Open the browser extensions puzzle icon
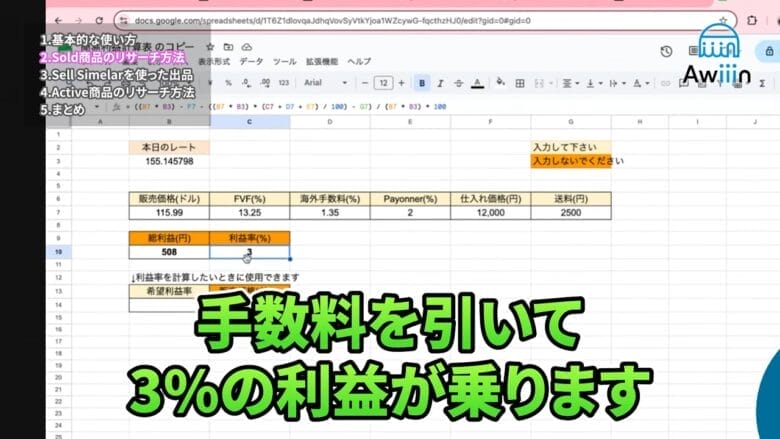780x439 pixels. pos(752,20)
